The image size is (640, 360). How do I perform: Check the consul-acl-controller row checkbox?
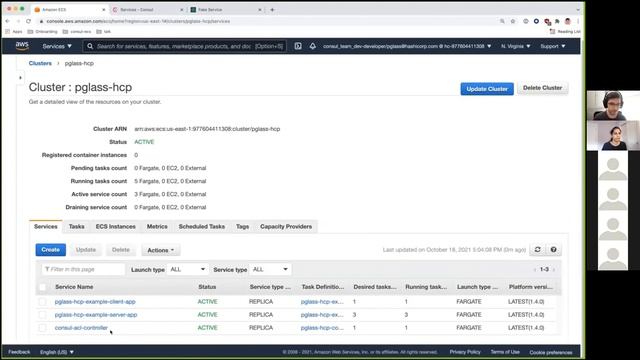[42, 328]
